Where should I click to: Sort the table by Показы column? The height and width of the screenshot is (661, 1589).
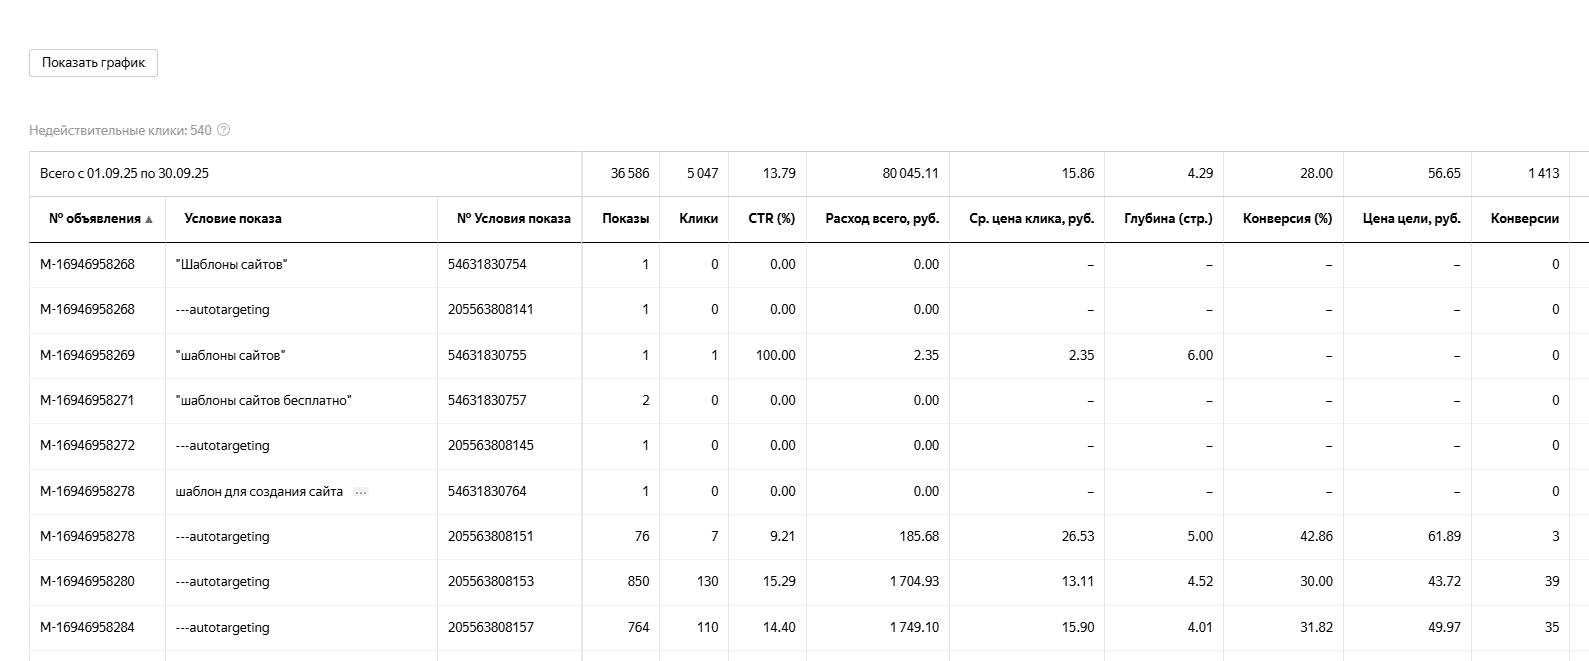click(x=625, y=219)
